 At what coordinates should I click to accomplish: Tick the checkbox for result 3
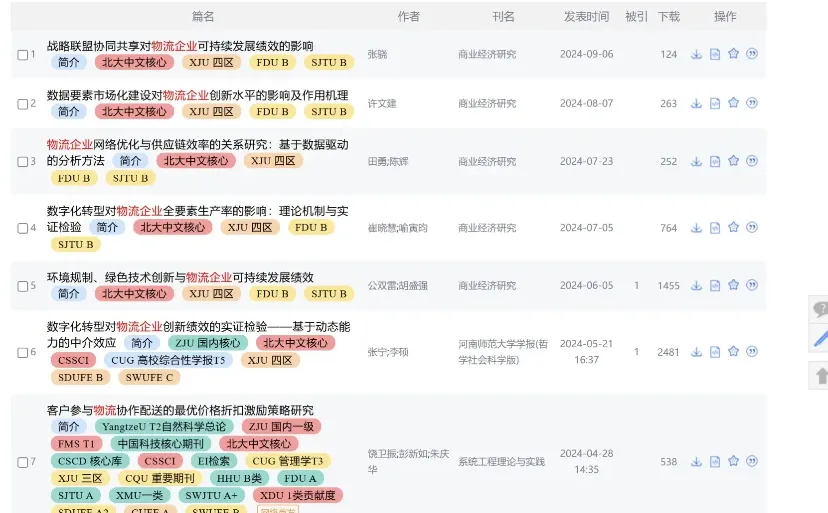(x=23, y=162)
